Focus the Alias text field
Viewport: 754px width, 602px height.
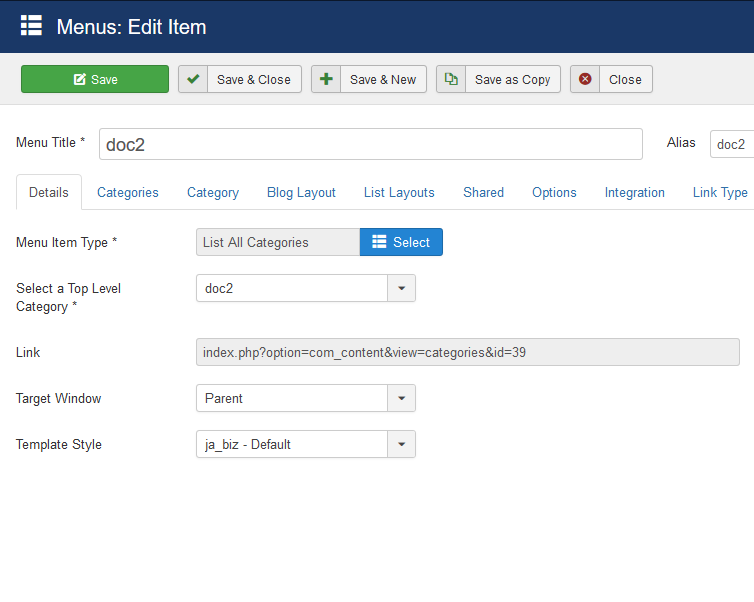(731, 144)
